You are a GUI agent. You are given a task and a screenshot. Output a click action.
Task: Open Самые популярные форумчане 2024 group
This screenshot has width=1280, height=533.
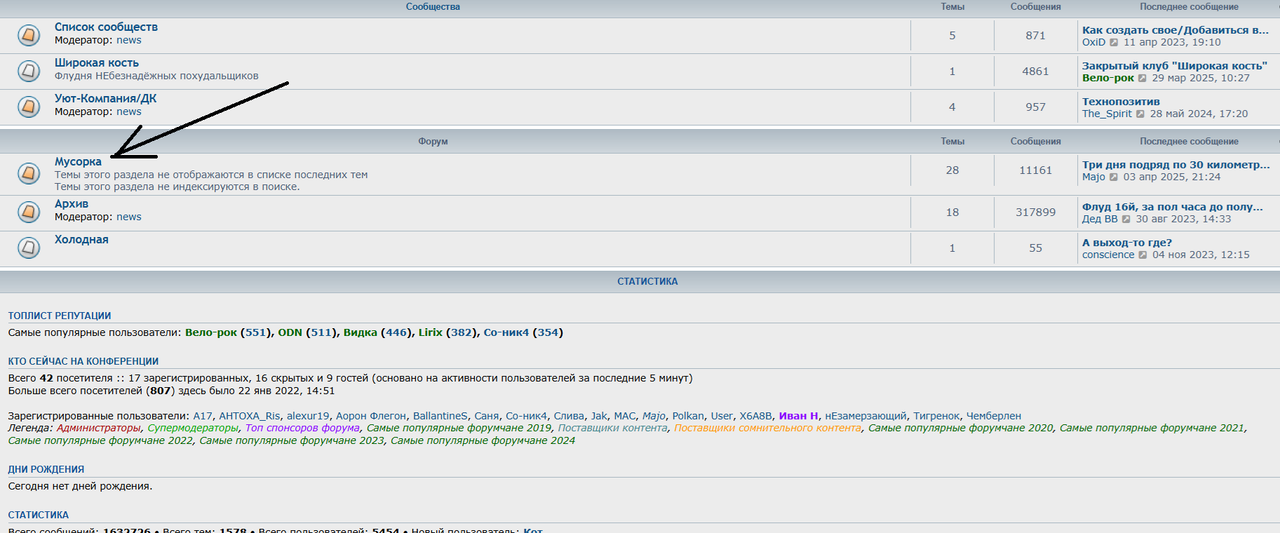483,440
